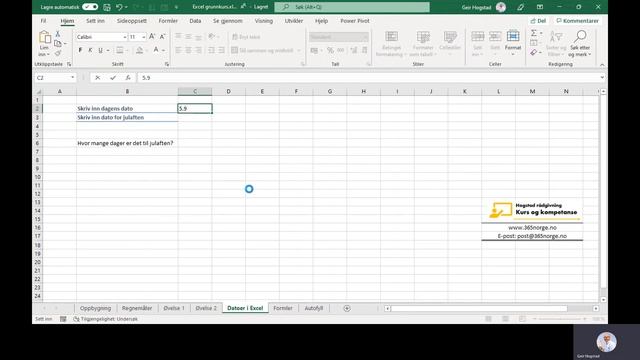Open the Øvelse 1 sheet tab
Viewport: 640px width, 360px height.
(174, 308)
